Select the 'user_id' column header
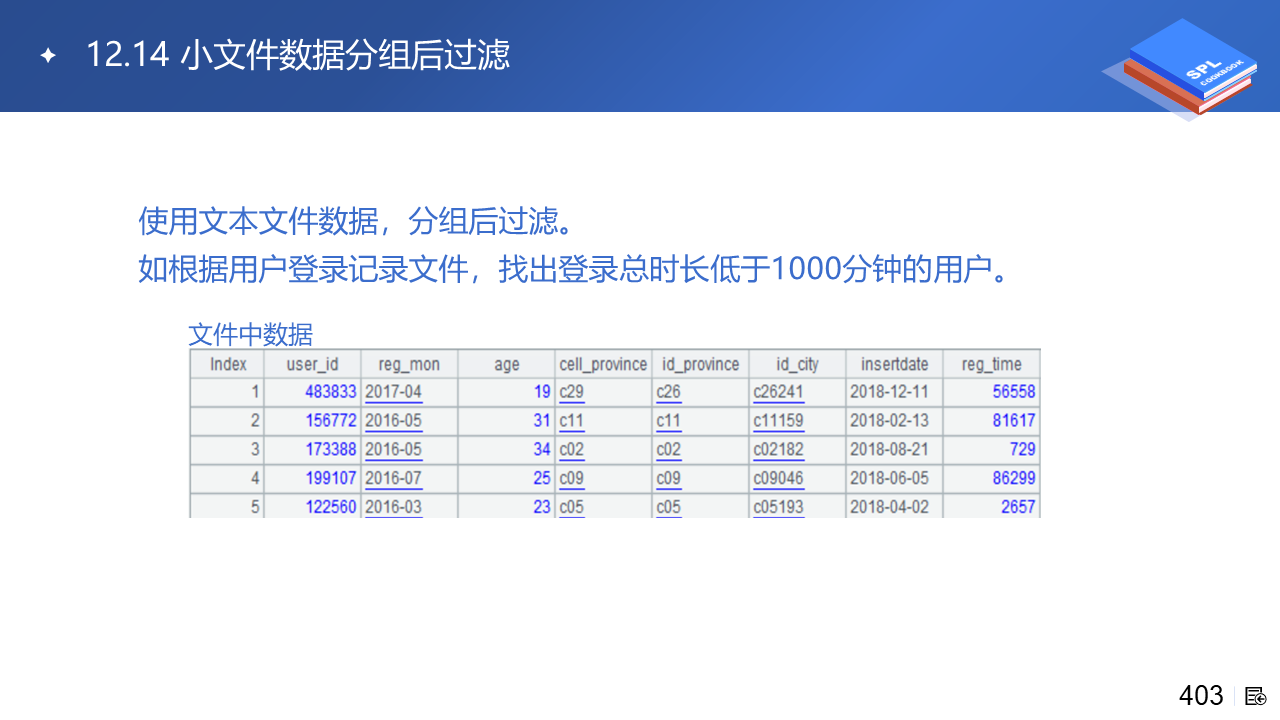 (312, 364)
